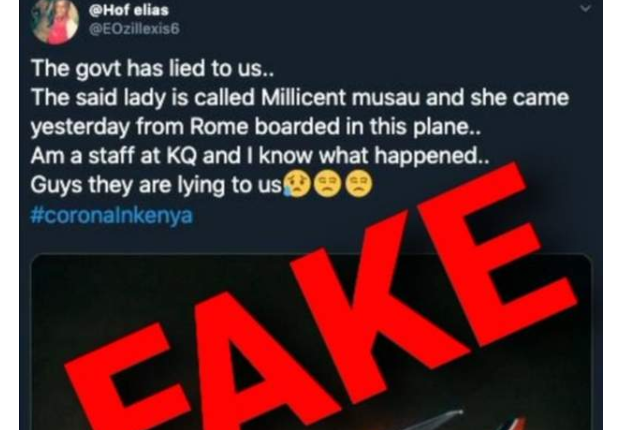Screen dimensions: 628x430
Task: Click the last disappointed face emoji
Action: click(358, 185)
